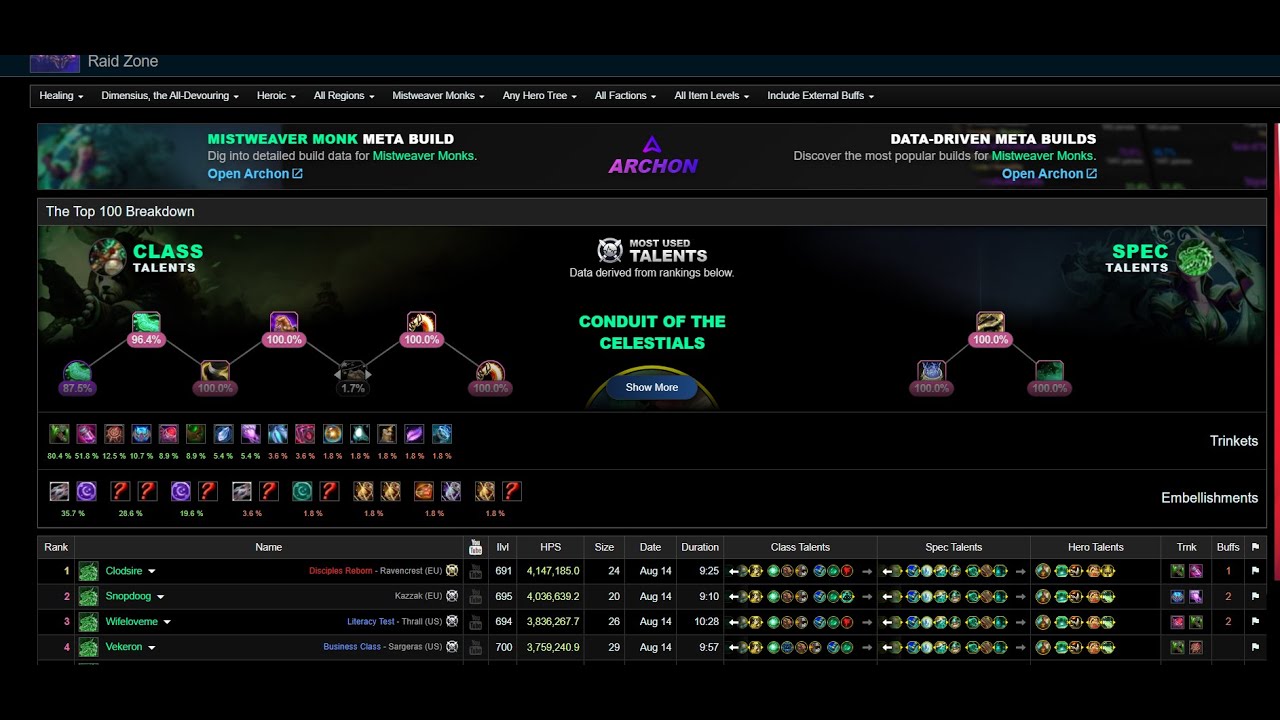Click the right Open Archon link
This screenshot has height=720, width=1280.
[x=1049, y=174]
